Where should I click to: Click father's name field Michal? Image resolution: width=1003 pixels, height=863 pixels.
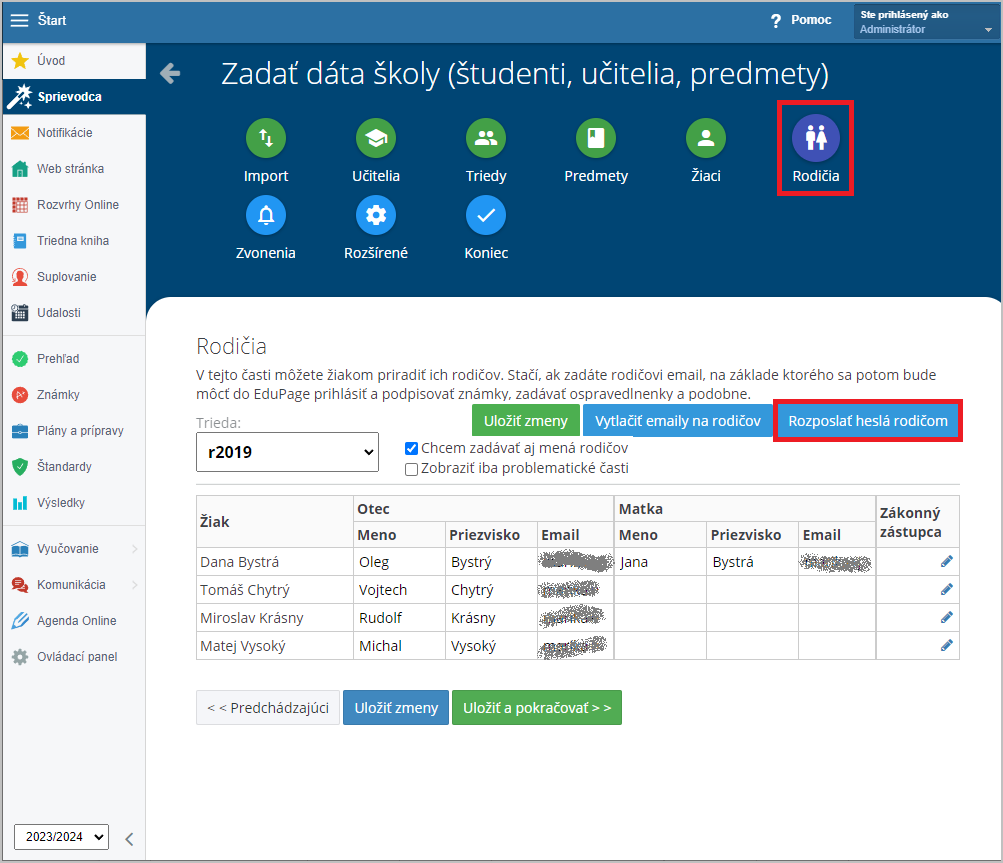399,645
